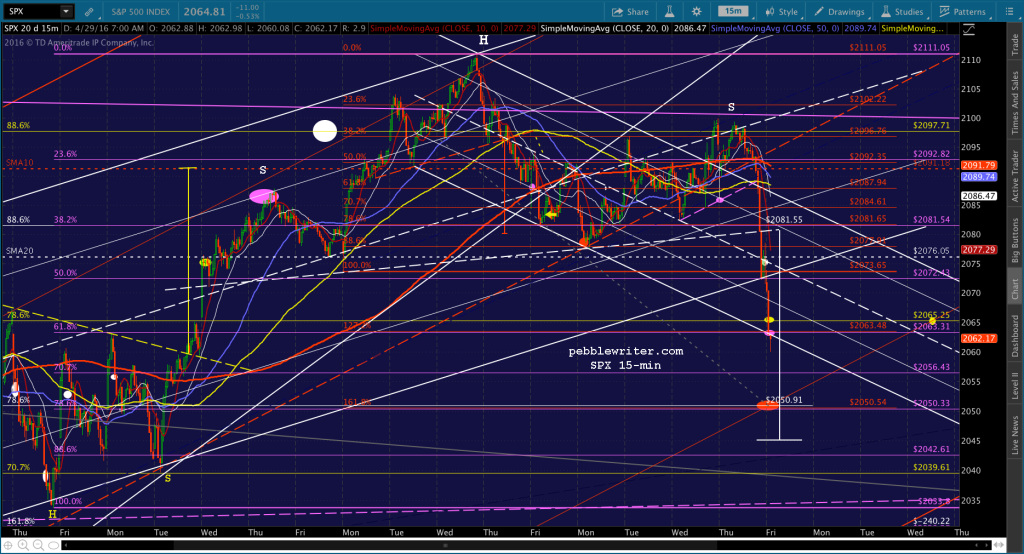Click the $2042.61 magenta level label
This screenshot has width=1024, height=554.
point(931,449)
